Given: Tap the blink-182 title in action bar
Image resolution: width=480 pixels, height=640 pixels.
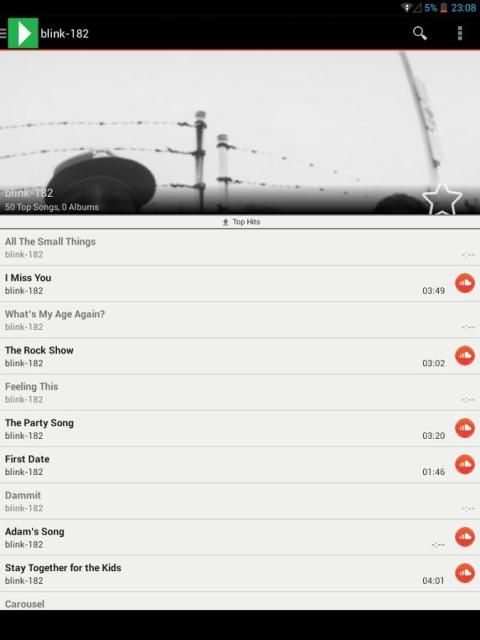Looking at the screenshot, I should [64, 33].
